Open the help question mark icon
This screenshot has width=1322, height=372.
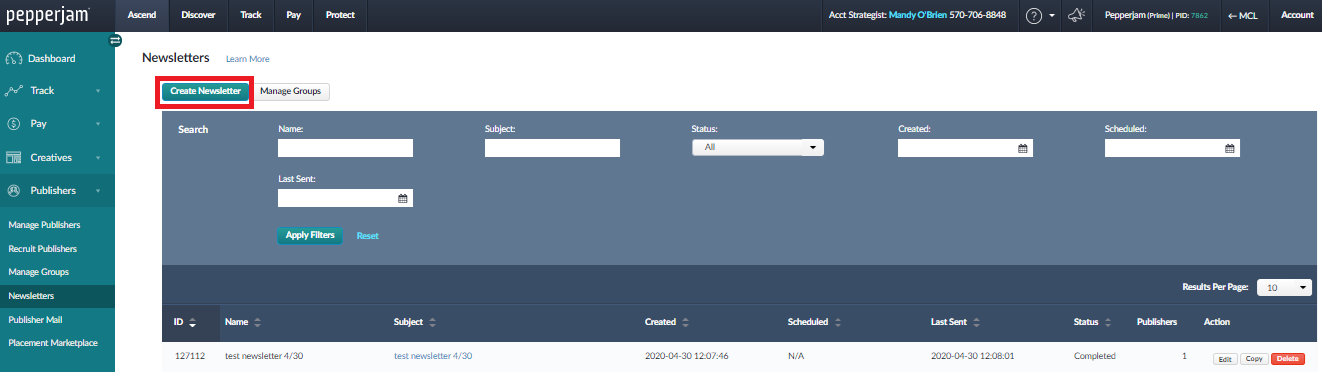1034,16
